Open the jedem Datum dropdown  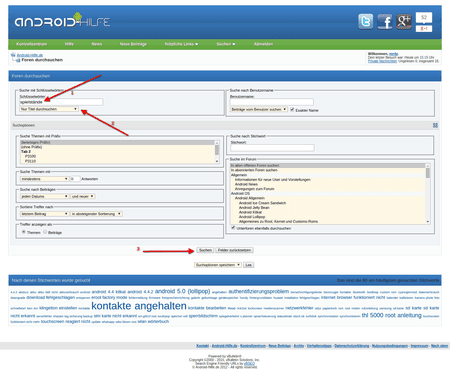pyautogui.click(x=44, y=196)
